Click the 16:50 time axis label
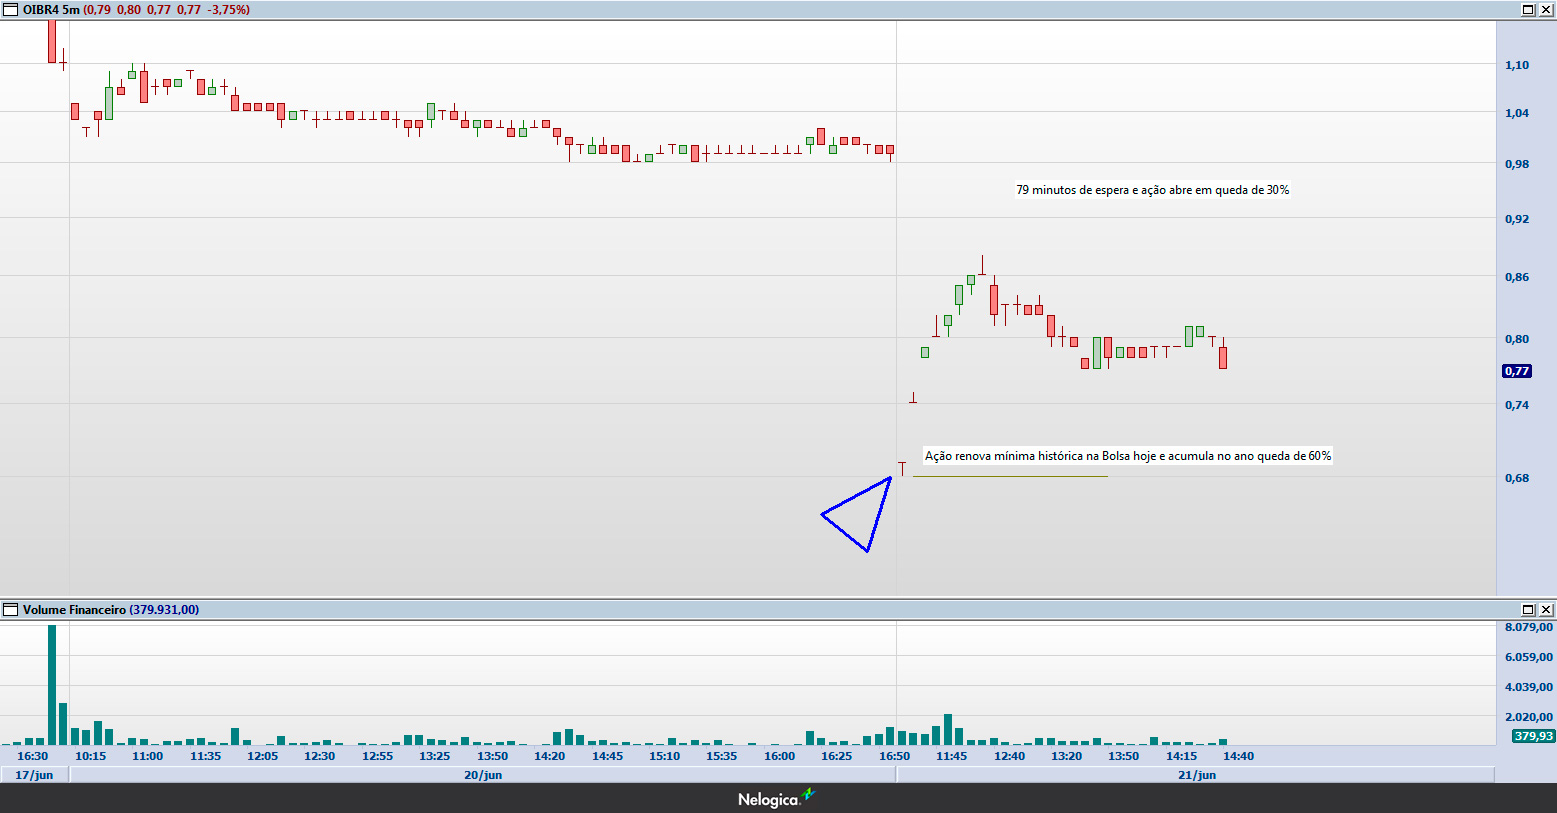Screen dimensions: 1557x813 [894, 756]
